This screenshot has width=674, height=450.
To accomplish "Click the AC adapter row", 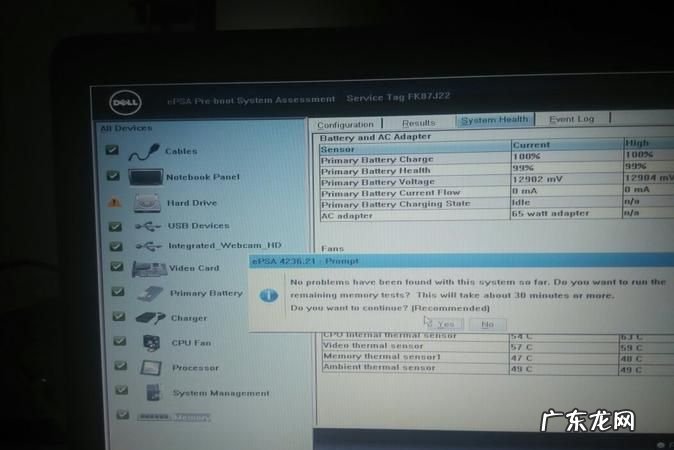I will pos(497,214).
